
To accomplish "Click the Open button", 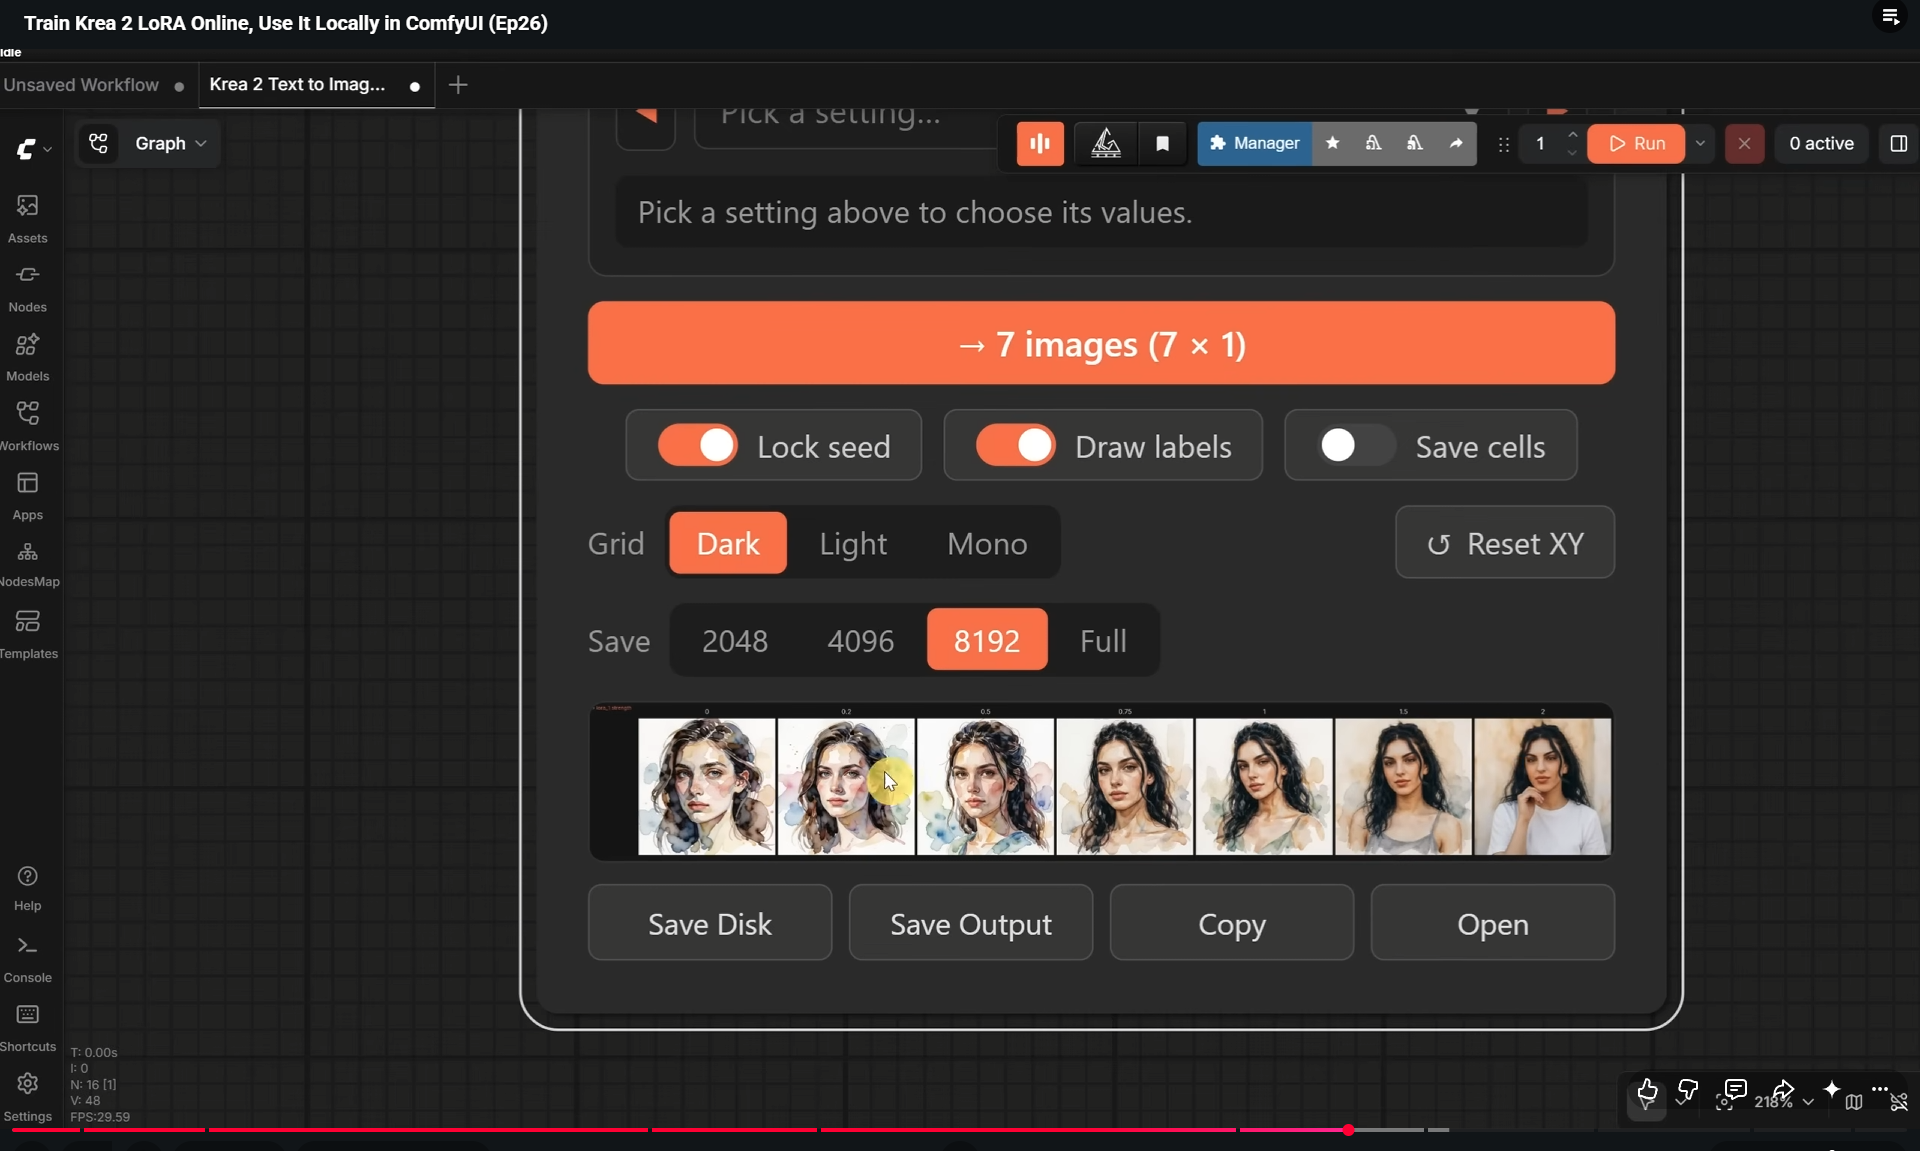I will 1493,923.
